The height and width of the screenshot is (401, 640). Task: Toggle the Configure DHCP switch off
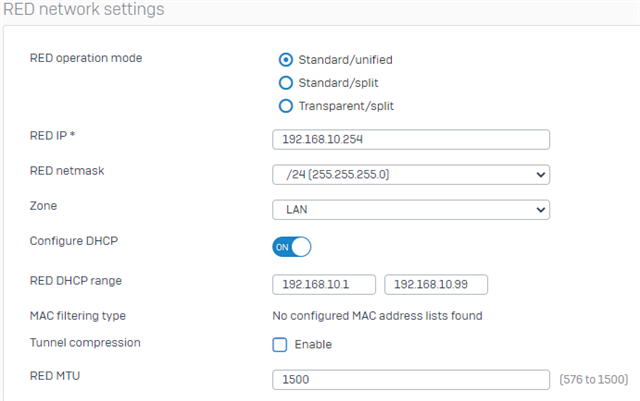292,247
